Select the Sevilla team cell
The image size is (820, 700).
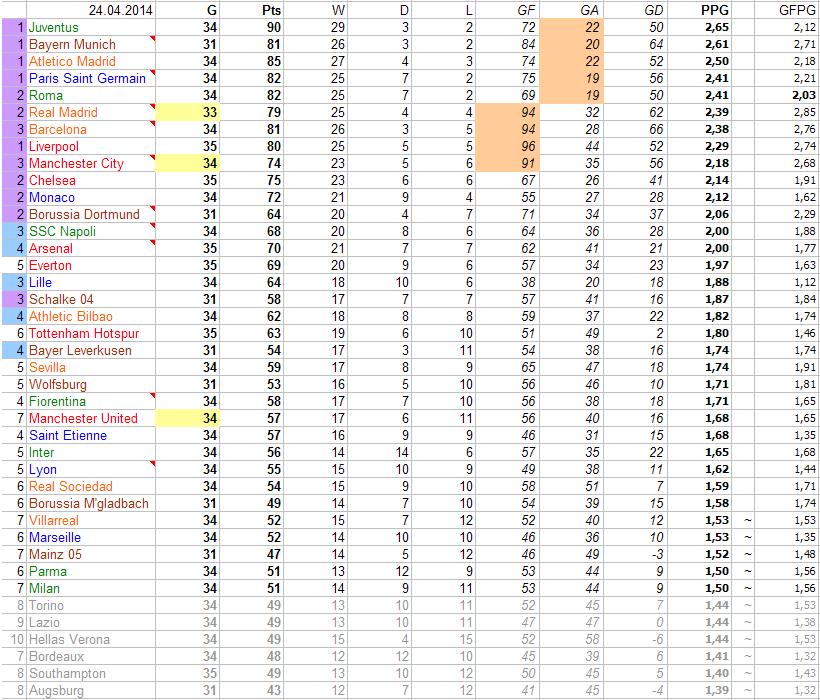tap(91, 367)
